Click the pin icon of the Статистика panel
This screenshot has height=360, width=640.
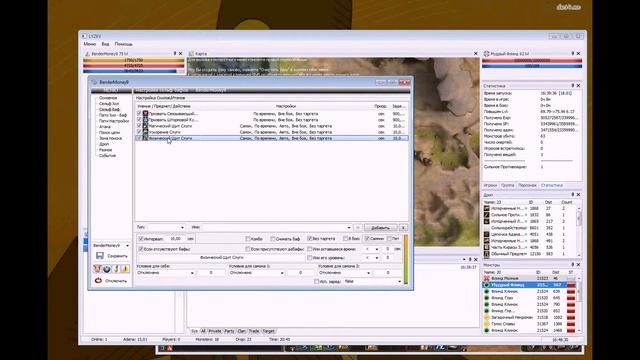pos(572,86)
